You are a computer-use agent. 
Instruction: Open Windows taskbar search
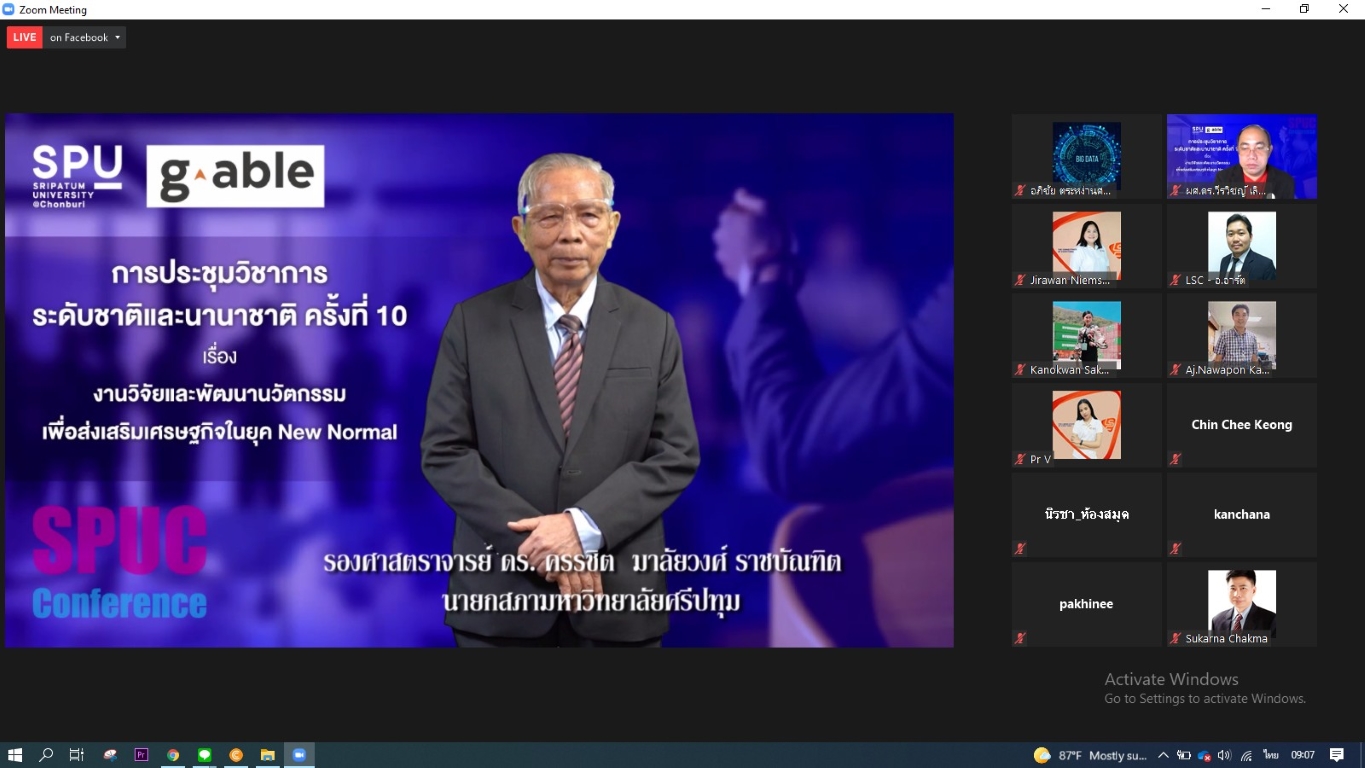pyautogui.click(x=46, y=755)
